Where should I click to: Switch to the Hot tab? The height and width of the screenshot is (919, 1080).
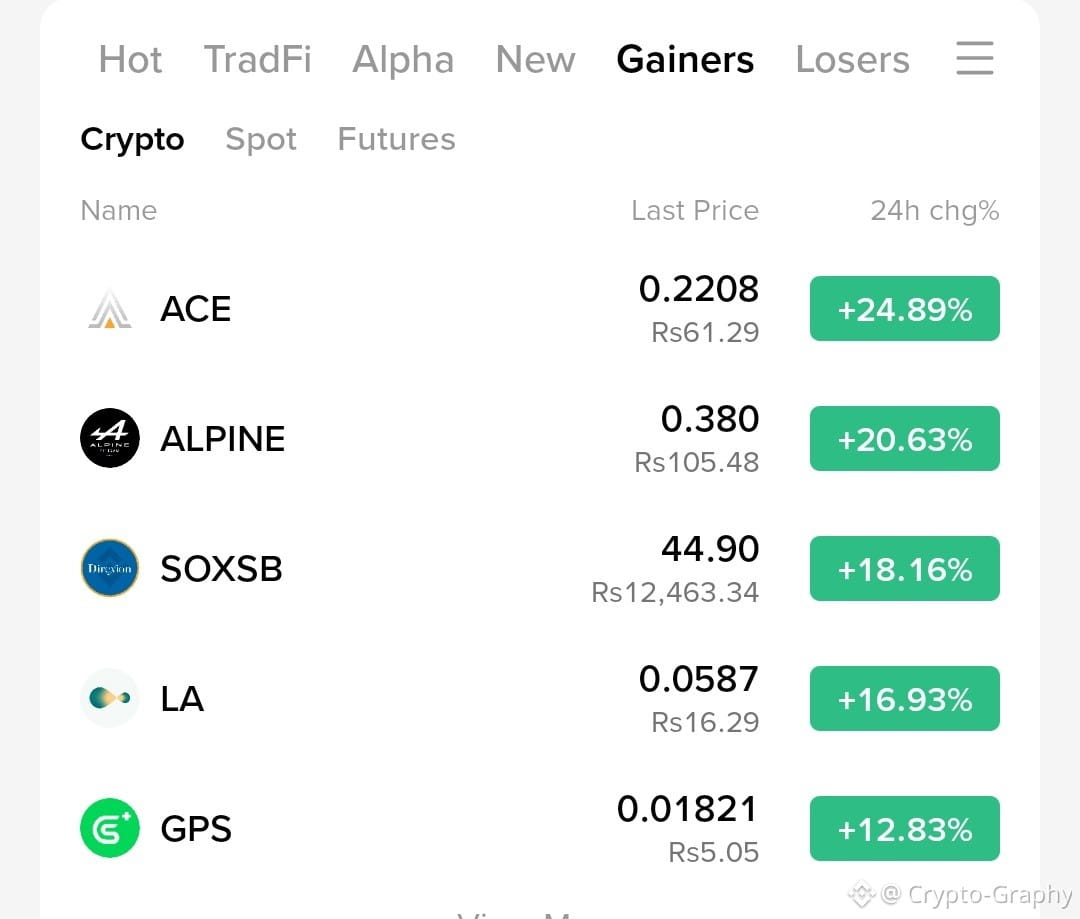(x=130, y=59)
